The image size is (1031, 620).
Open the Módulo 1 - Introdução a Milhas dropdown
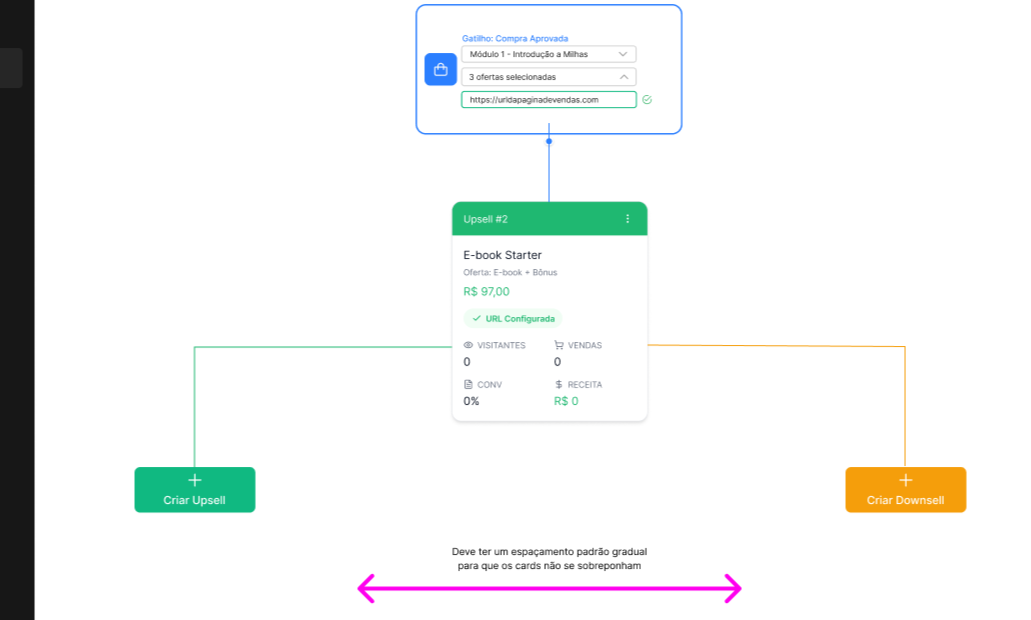coord(548,54)
